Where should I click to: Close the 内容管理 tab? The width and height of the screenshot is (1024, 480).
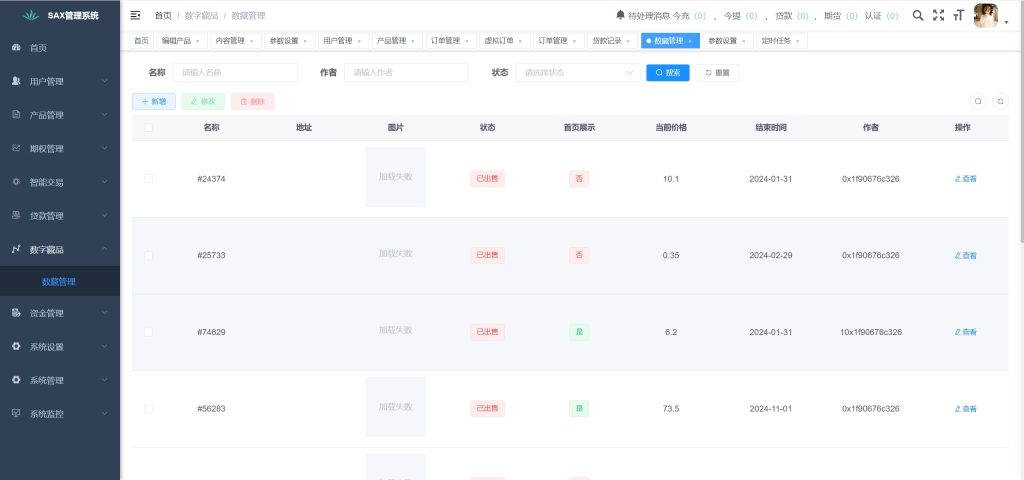(251, 41)
